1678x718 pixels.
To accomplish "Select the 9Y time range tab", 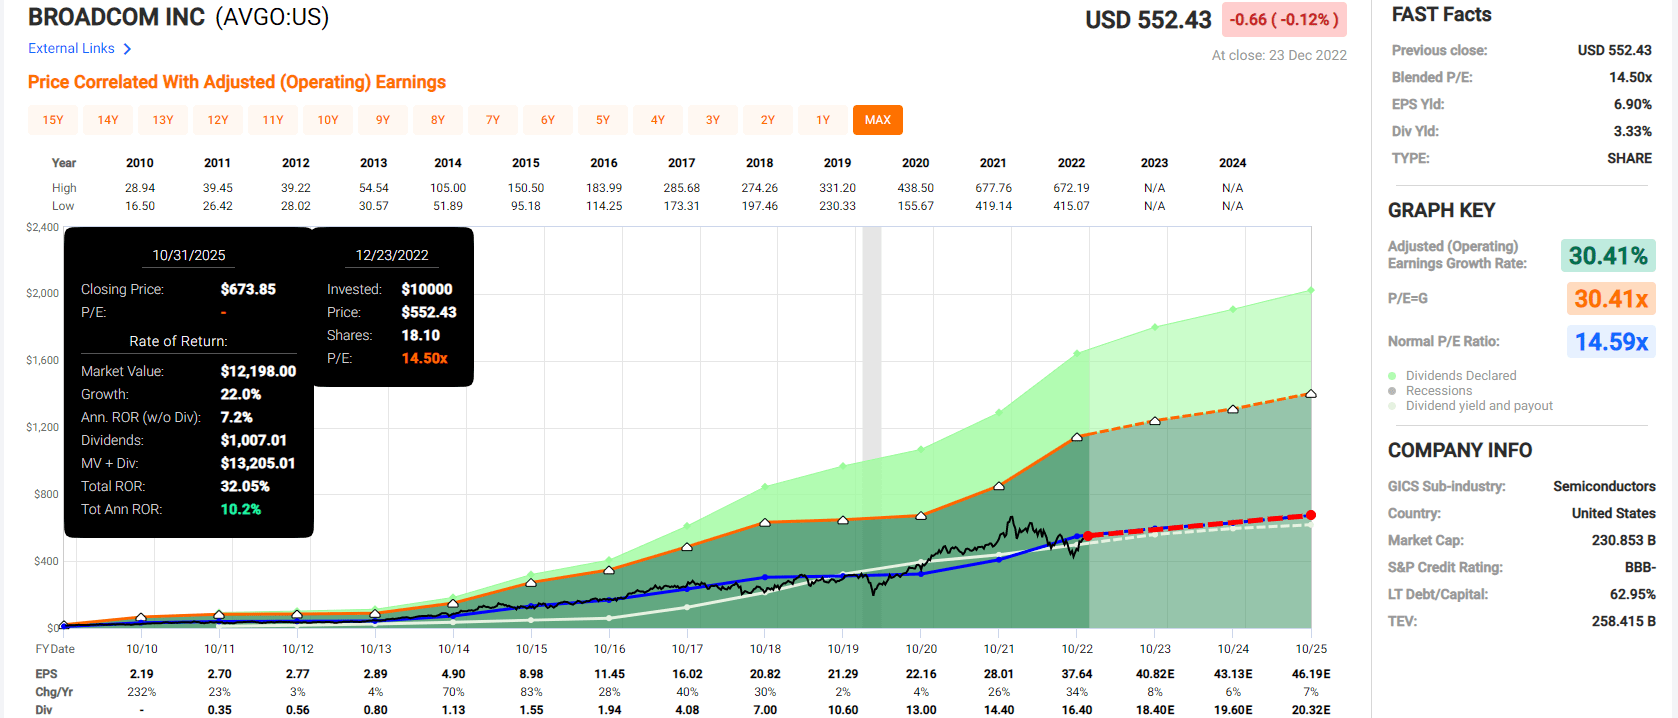I will click(x=383, y=120).
